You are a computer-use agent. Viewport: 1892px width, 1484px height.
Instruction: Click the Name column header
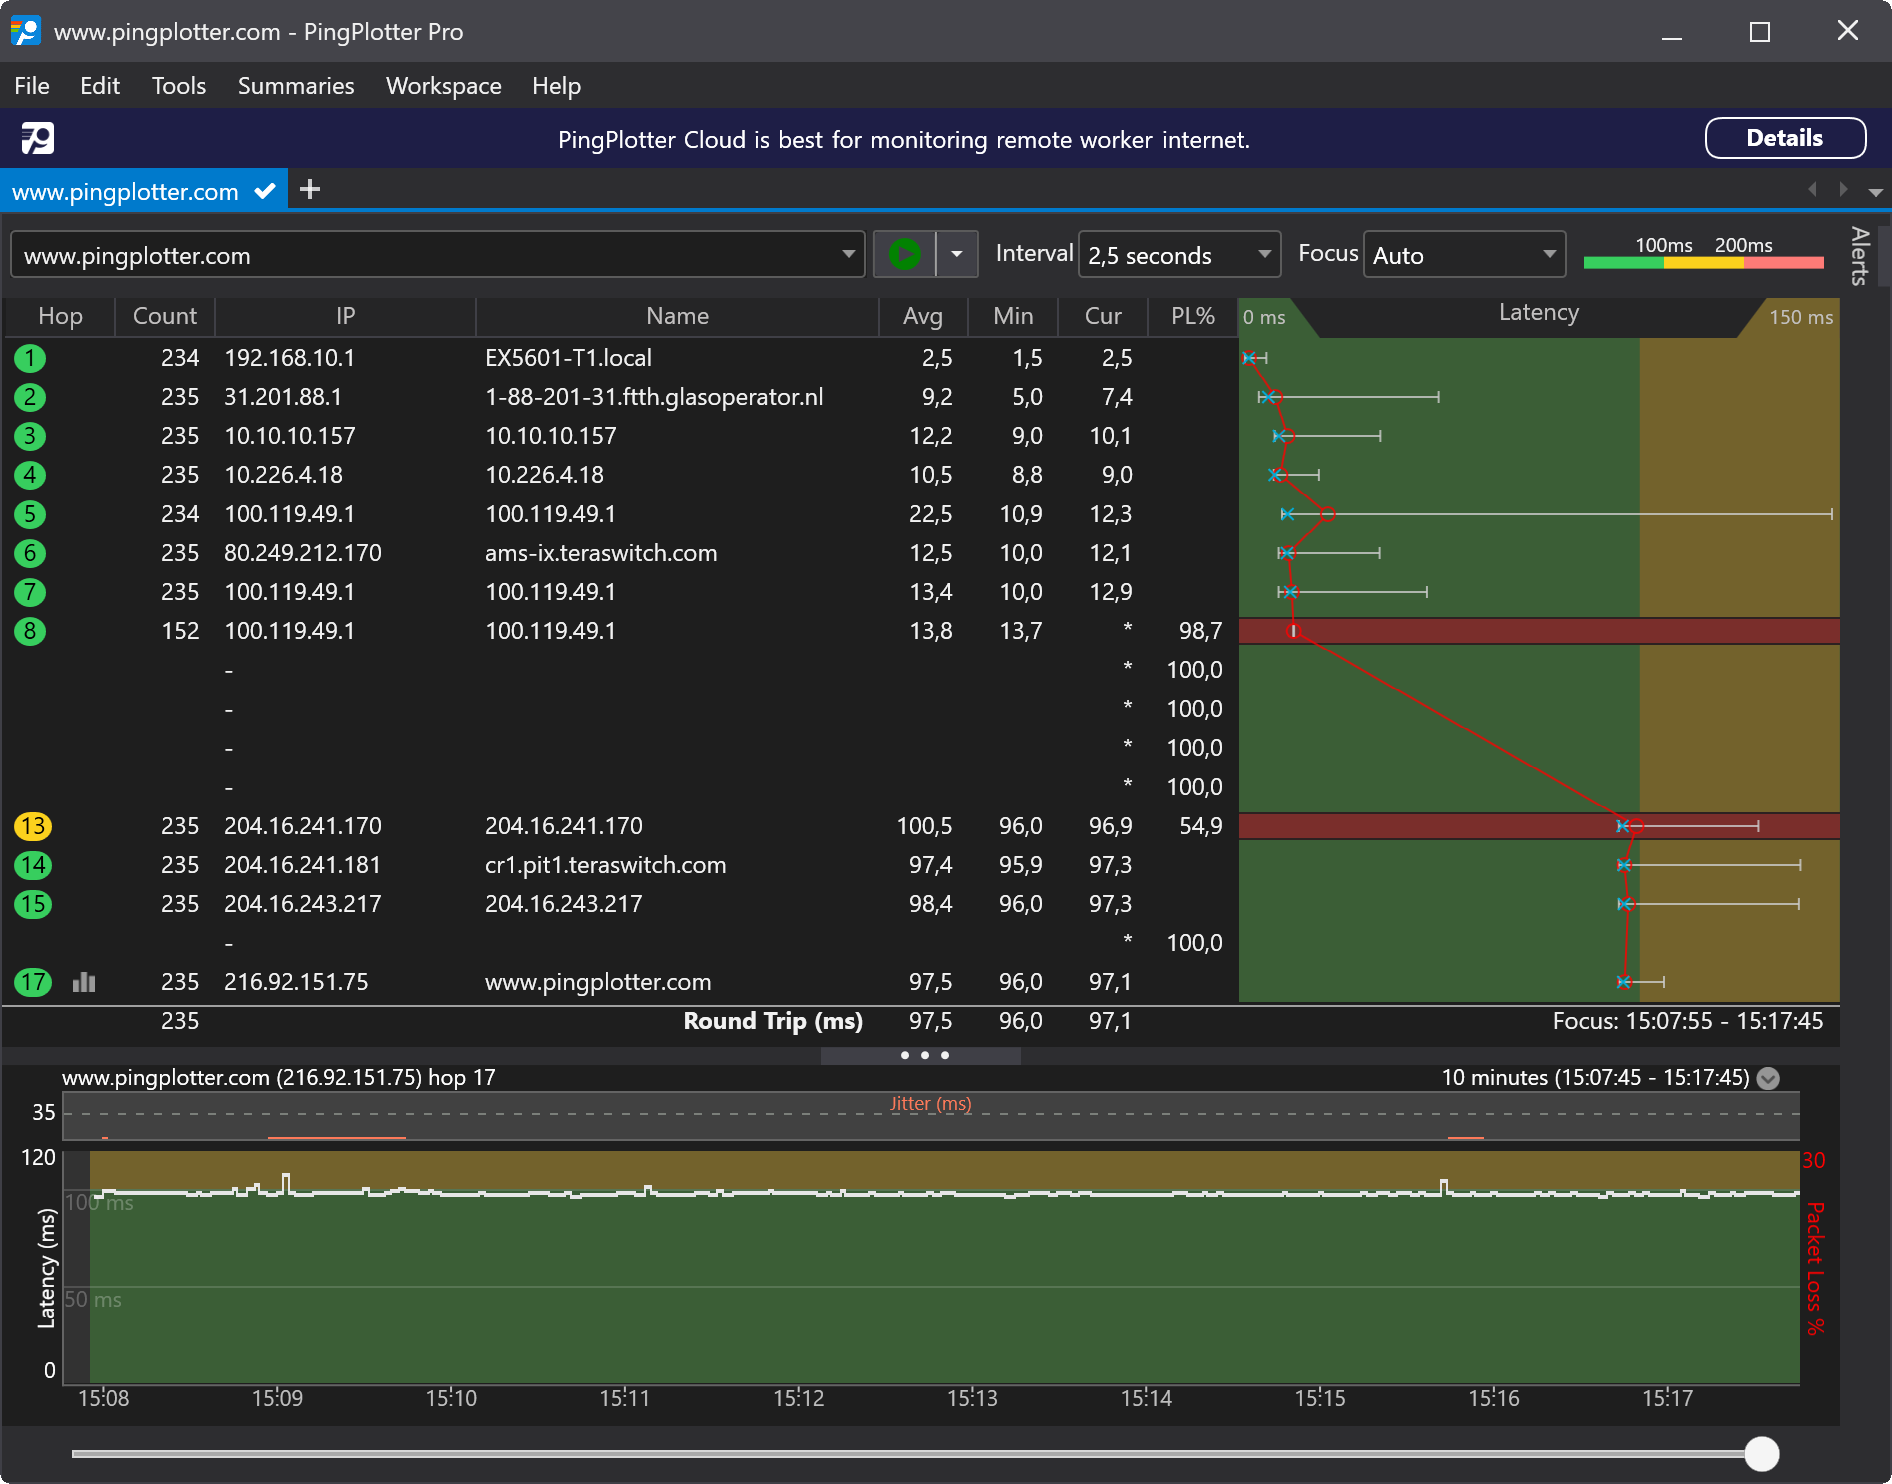[x=677, y=316]
